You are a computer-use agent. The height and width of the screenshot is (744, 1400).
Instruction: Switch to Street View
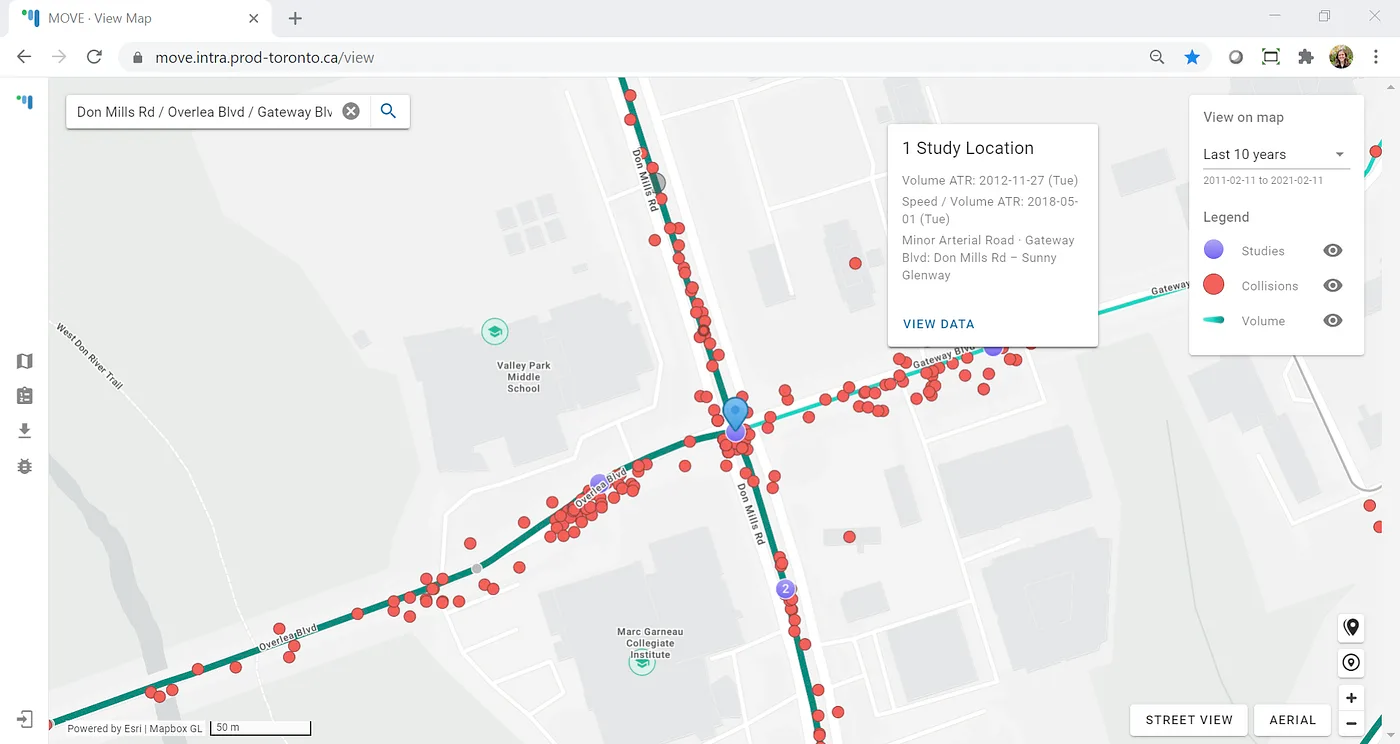tap(1189, 719)
